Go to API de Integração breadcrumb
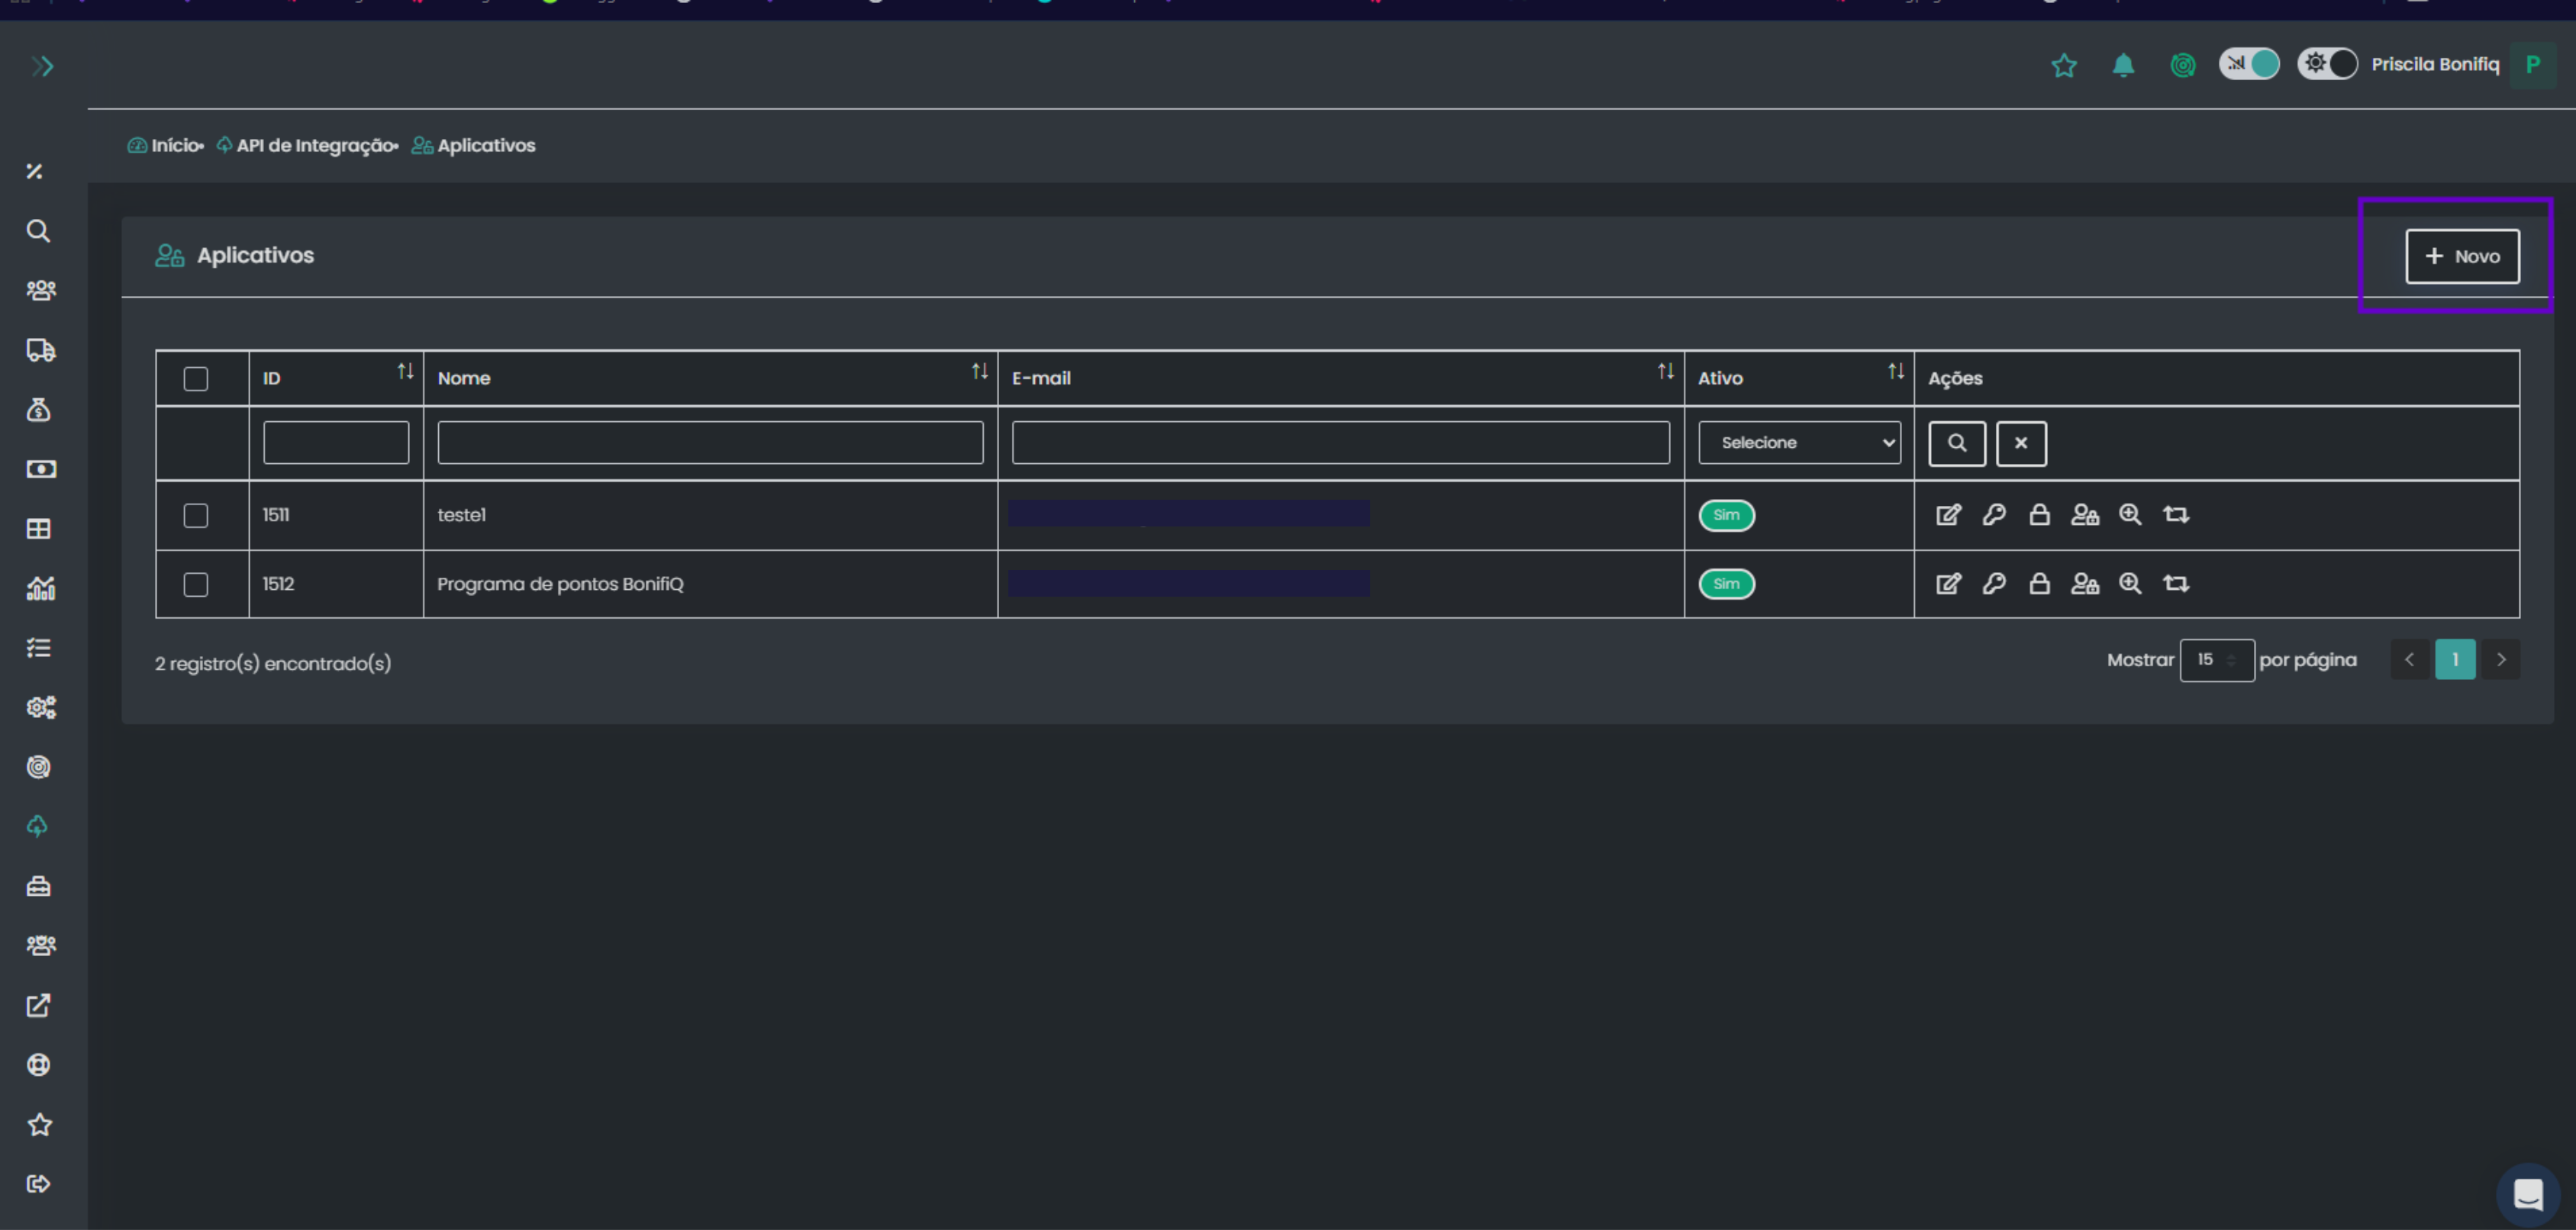 pos(315,146)
